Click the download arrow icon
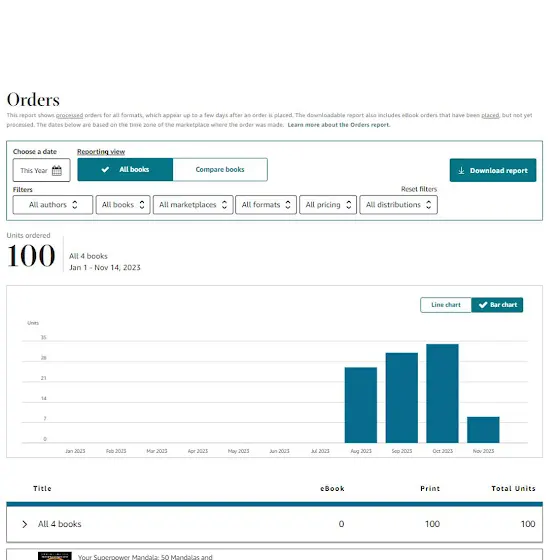This screenshot has width=560, height=560. tap(461, 170)
